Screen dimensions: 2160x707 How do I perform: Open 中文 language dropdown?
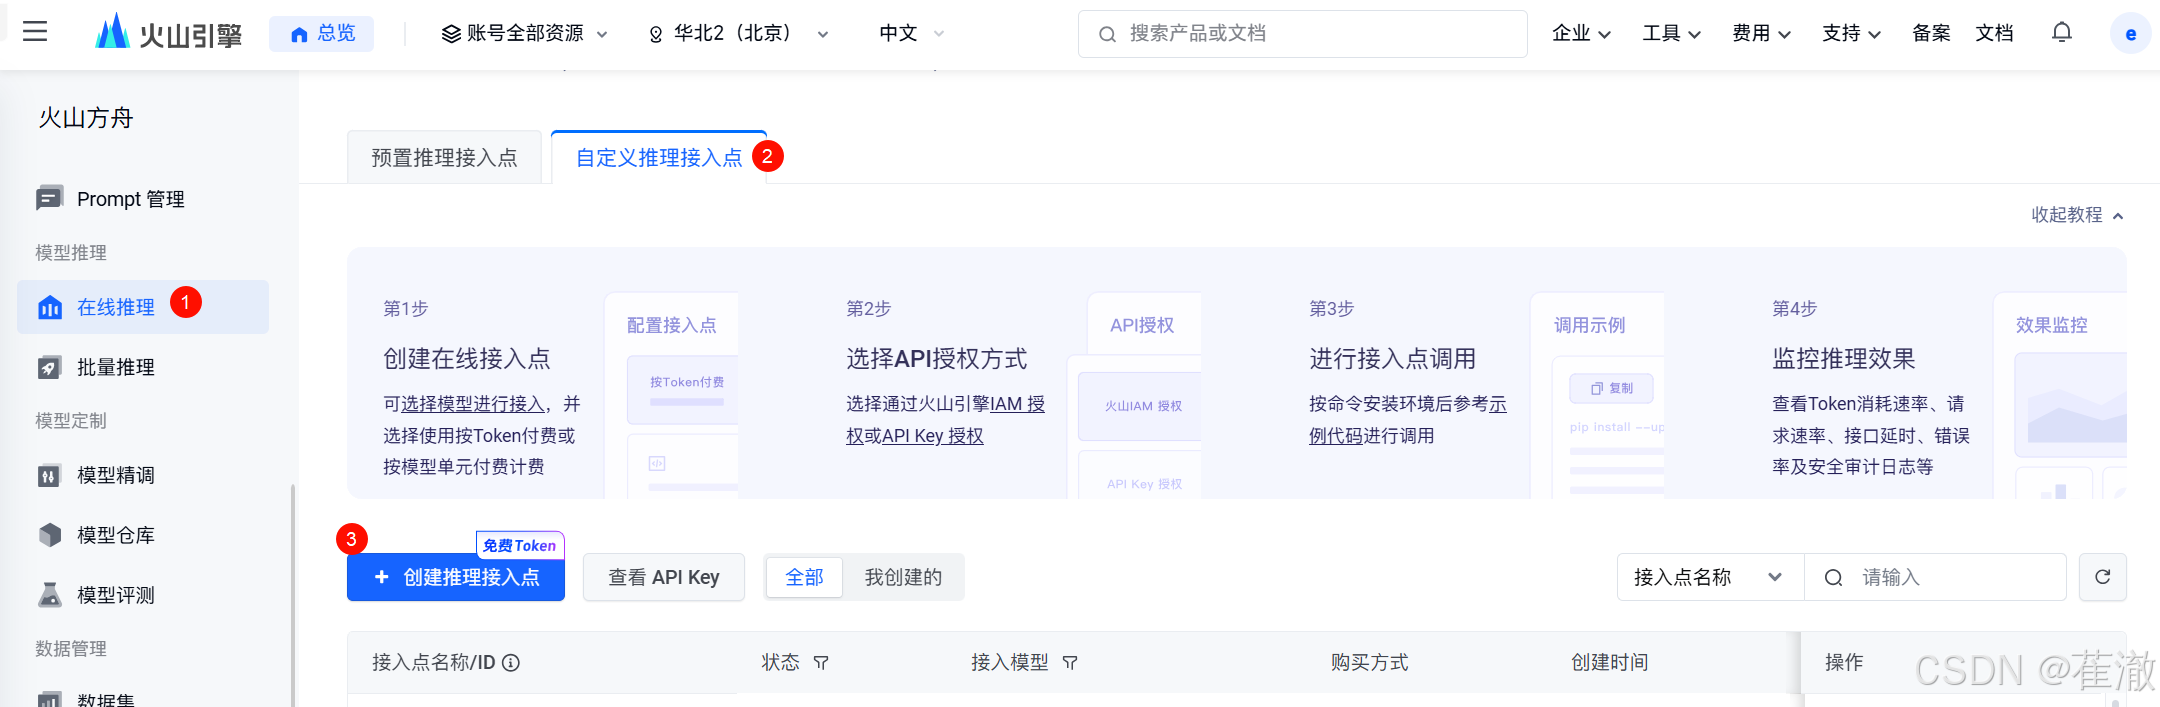click(x=911, y=33)
